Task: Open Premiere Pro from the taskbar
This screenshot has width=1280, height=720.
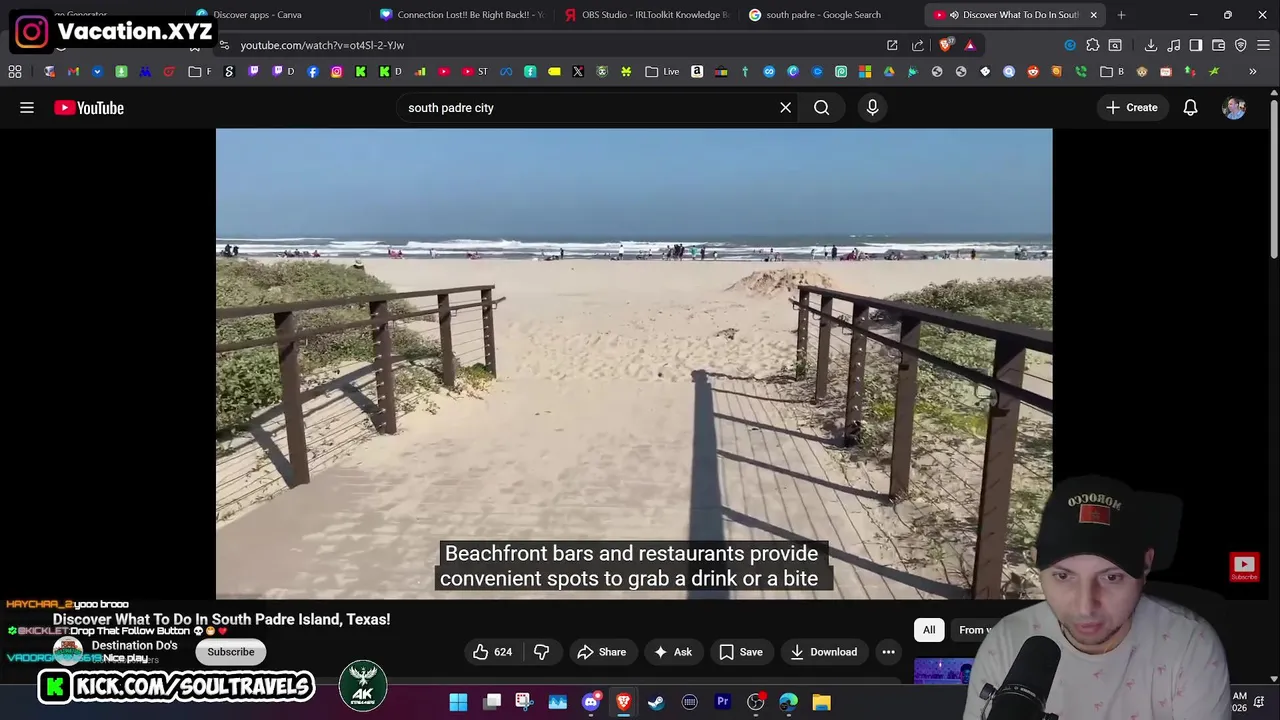Action: [722, 702]
